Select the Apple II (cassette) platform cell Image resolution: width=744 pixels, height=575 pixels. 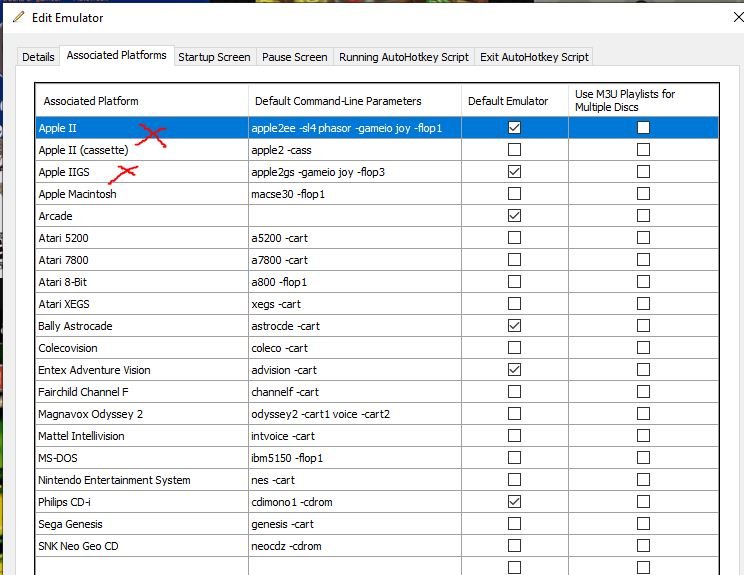click(142, 150)
